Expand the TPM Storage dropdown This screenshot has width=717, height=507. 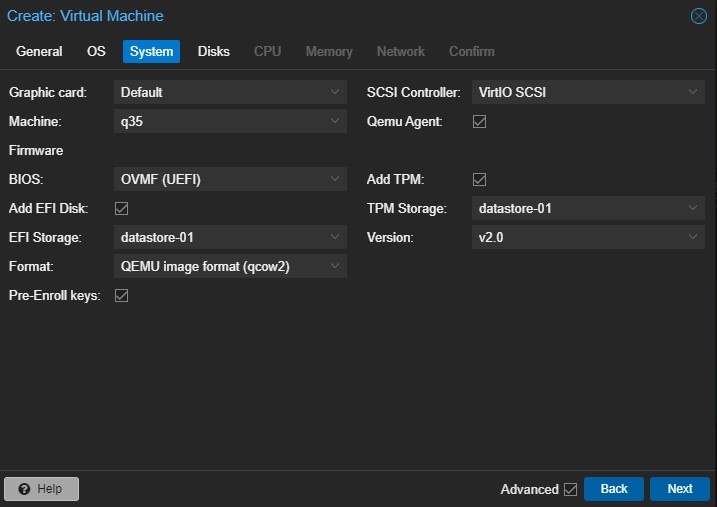[588, 209]
